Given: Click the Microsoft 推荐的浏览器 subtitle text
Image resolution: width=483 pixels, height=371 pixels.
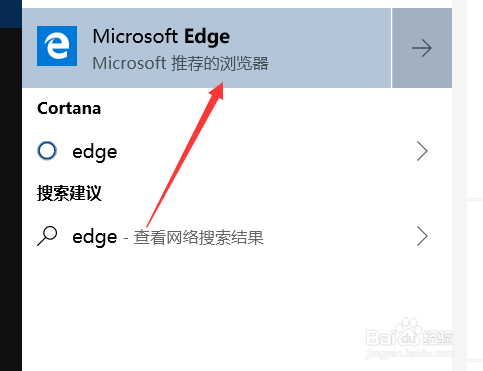Looking at the screenshot, I should (180, 63).
